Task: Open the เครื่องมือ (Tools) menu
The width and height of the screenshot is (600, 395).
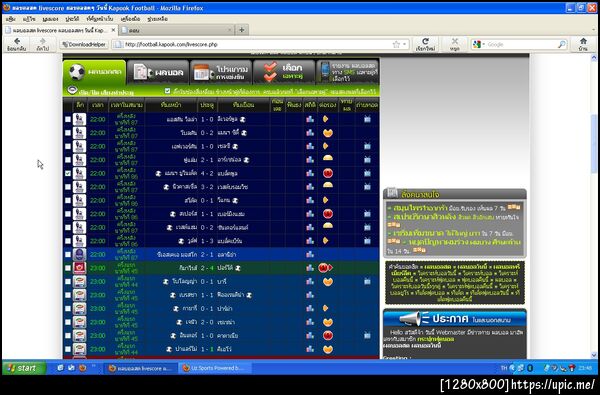Action: (130, 19)
